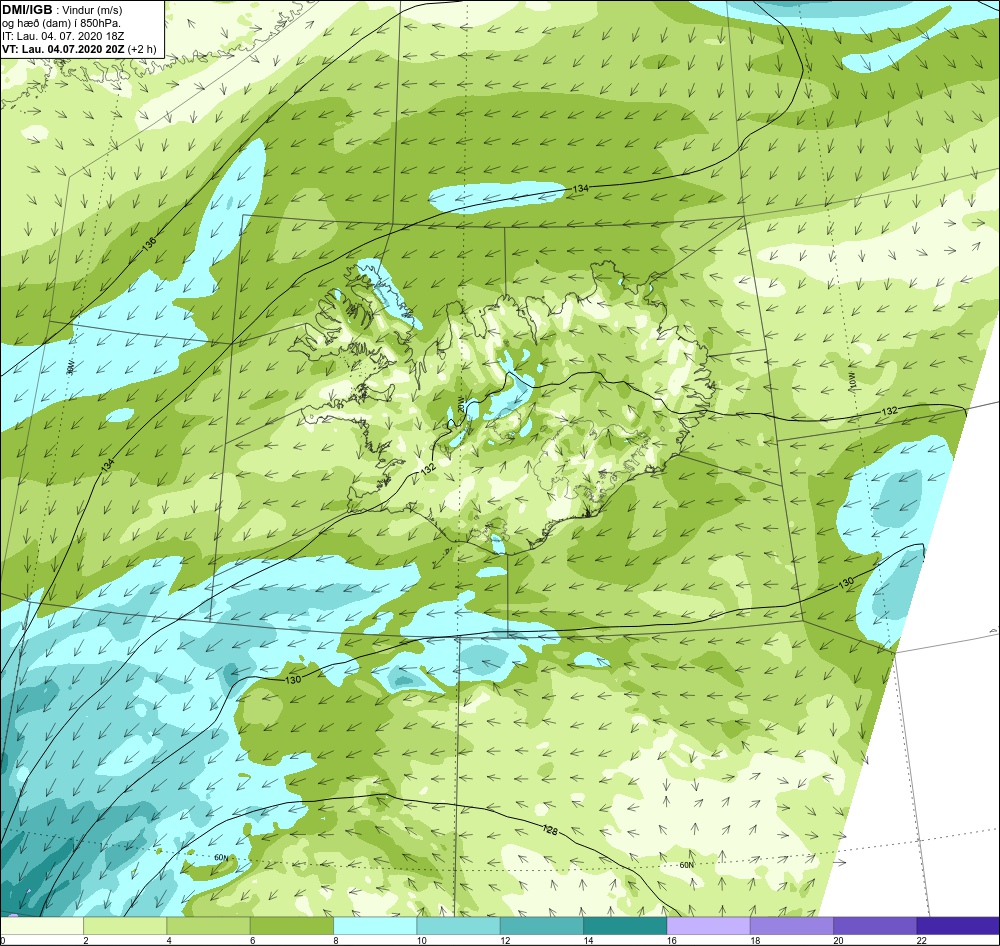Pick the 14–16 m/s dark teal legend swatch
The width and height of the screenshot is (1000, 946).
coord(625,925)
